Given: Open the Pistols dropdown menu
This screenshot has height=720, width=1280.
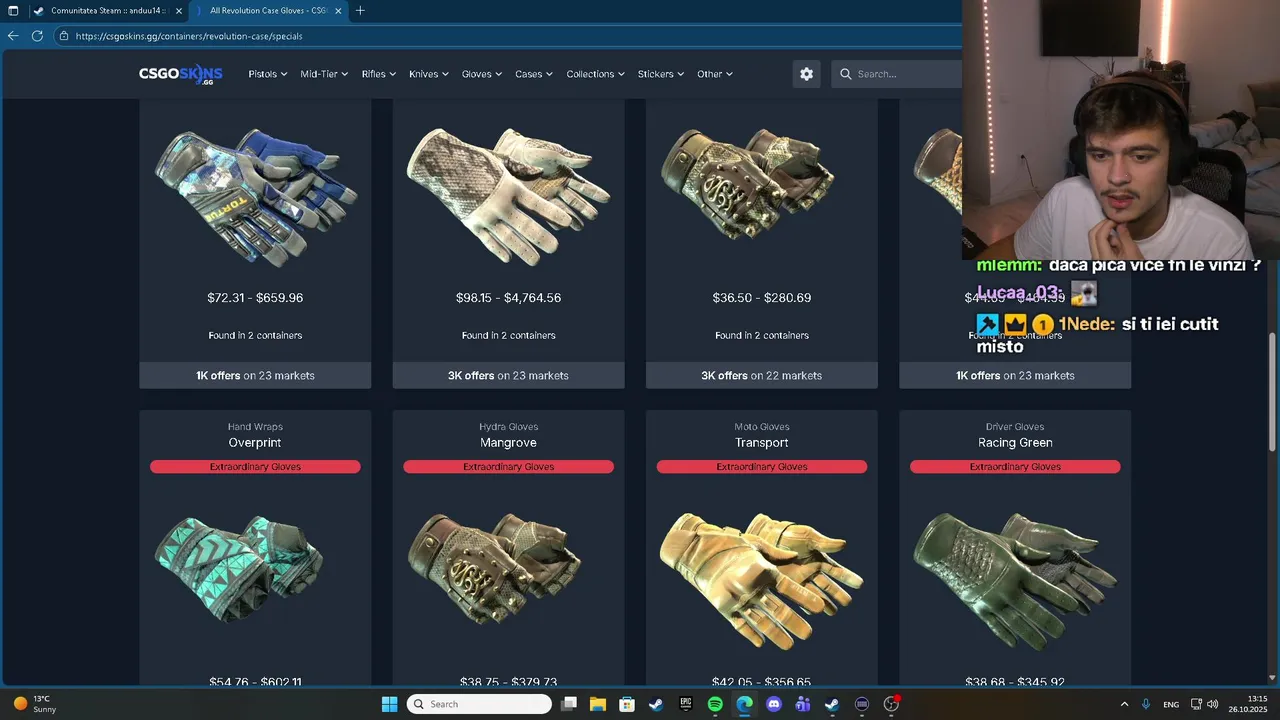Looking at the screenshot, I should 268,74.
